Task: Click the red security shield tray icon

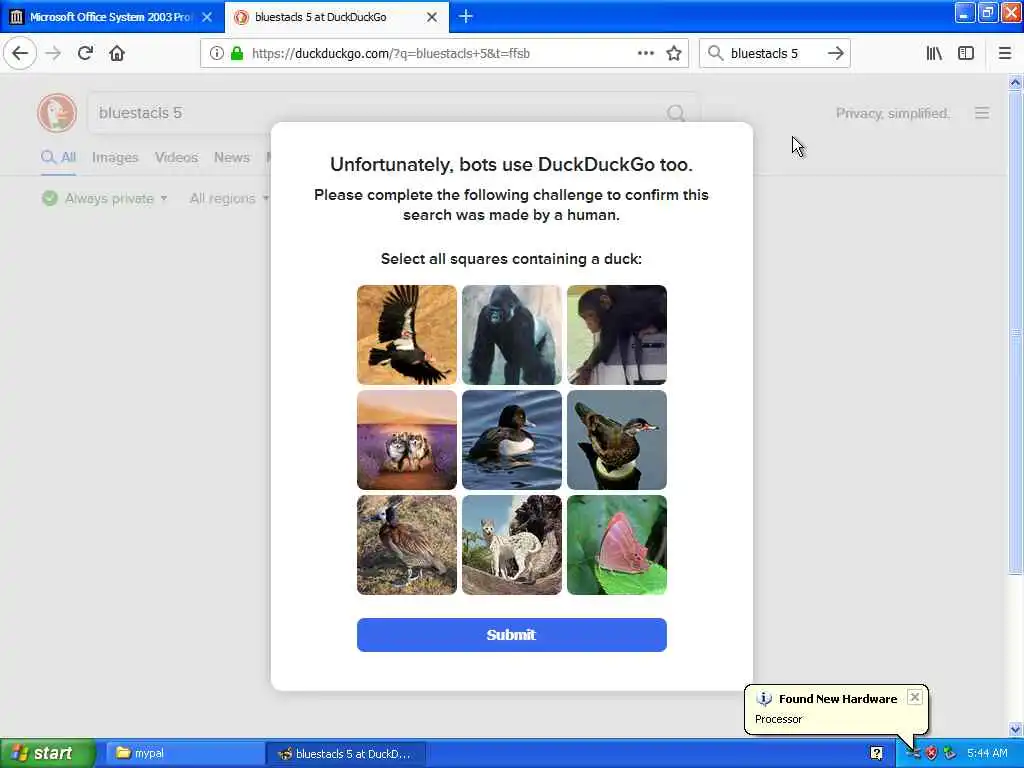Action: click(x=931, y=753)
